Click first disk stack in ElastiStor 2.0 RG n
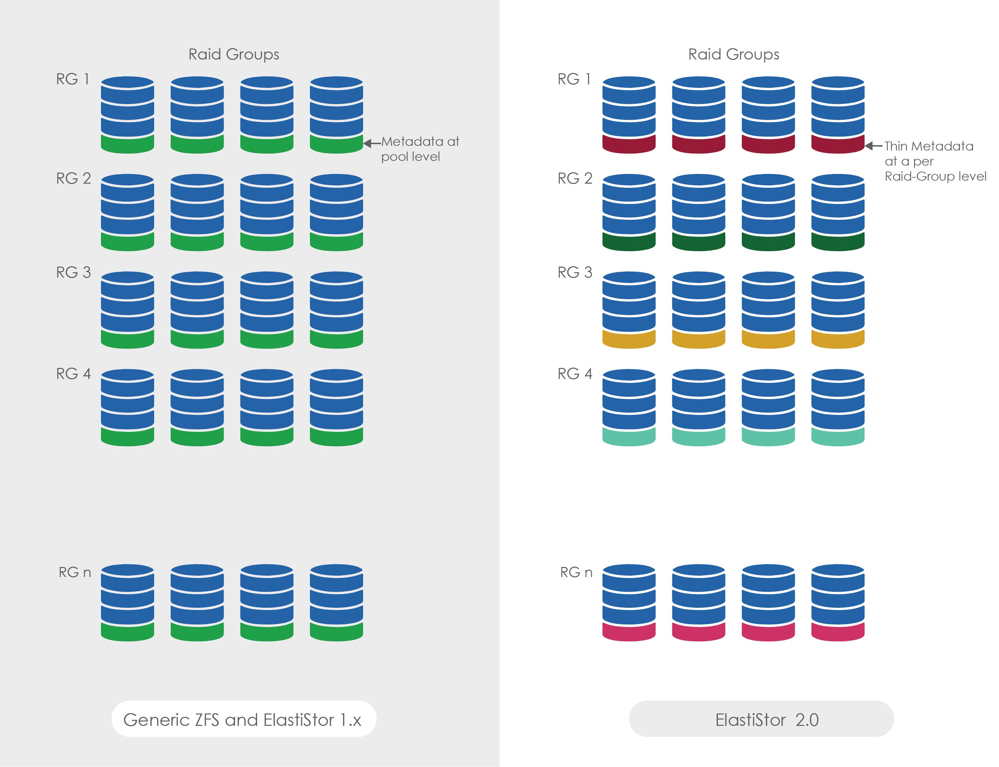Viewport: 999px width, 767px height. coord(628,602)
